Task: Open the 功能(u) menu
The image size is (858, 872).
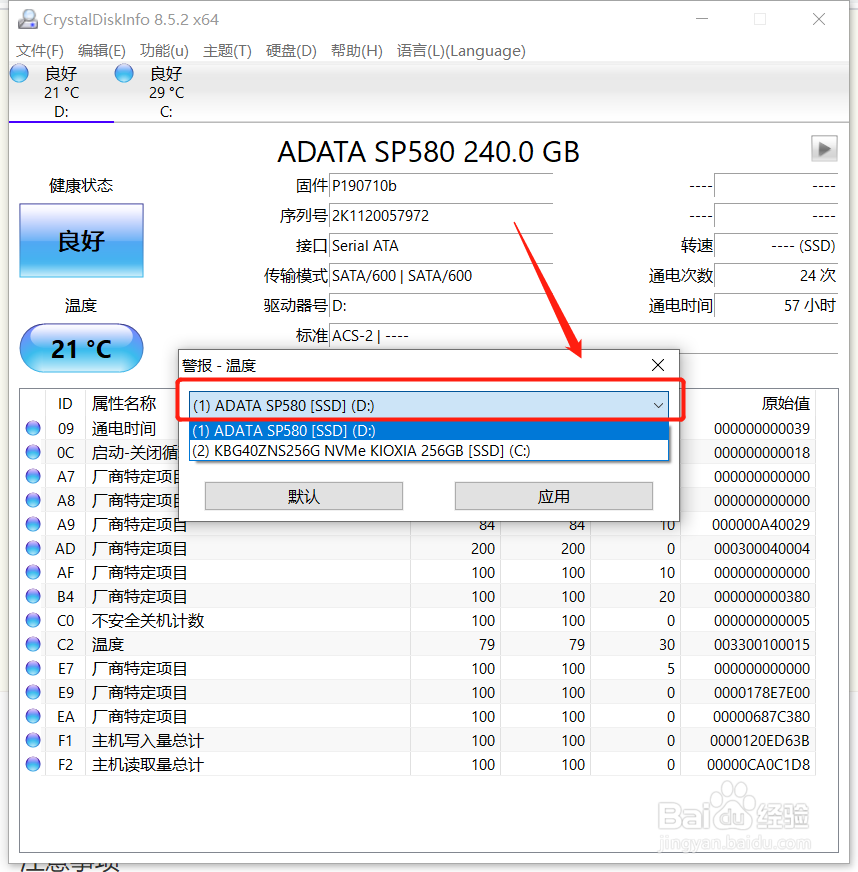Action: click(x=164, y=51)
